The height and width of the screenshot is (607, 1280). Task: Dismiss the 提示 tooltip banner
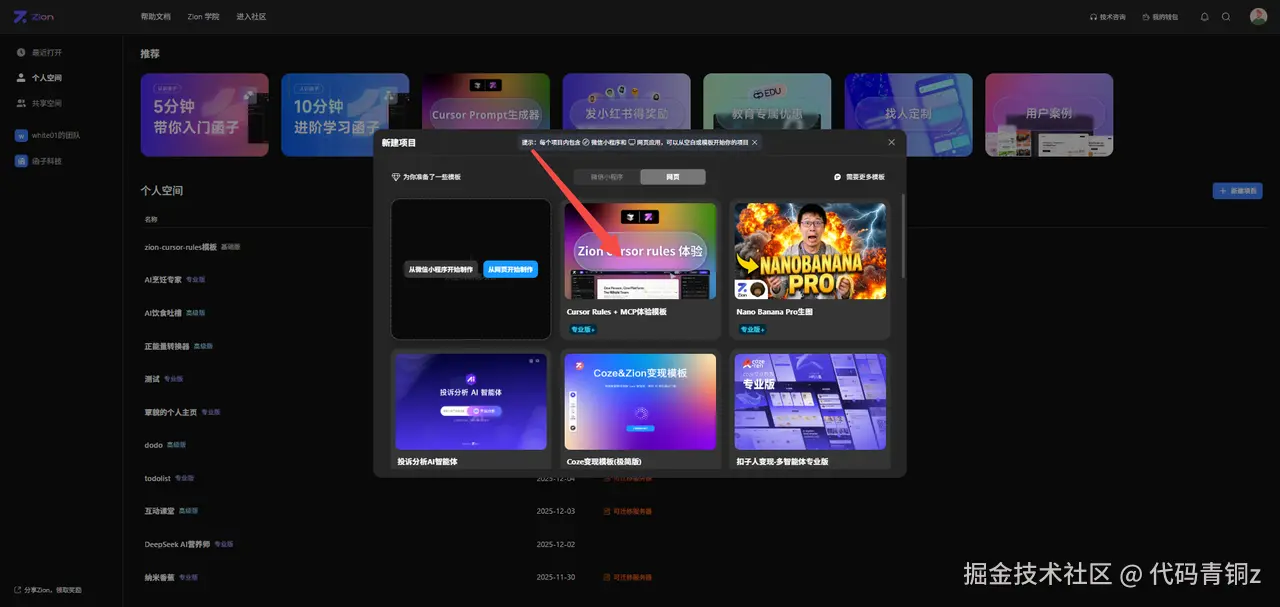[754, 142]
